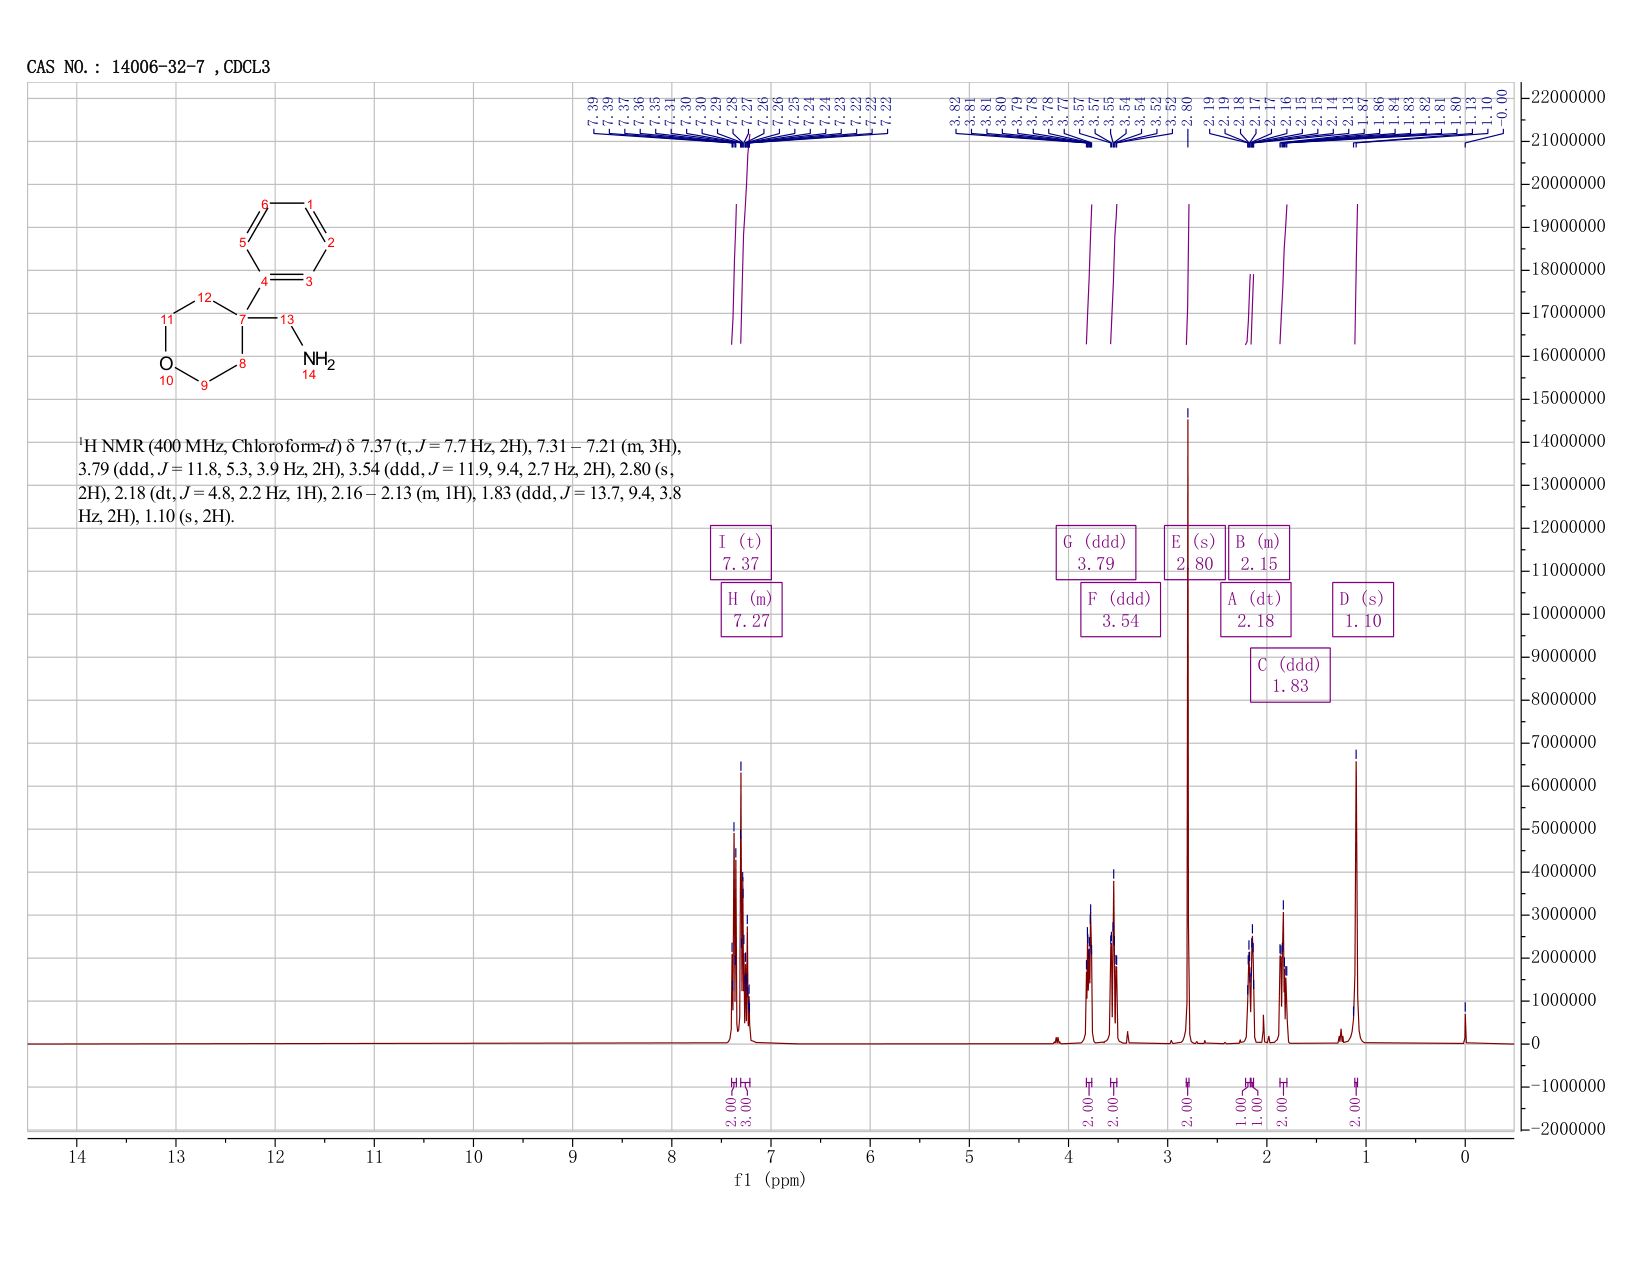Click the F (ddd) 3.54 multiplet box
The height and width of the screenshot is (1275, 1650).
(x=1120, y=609)
